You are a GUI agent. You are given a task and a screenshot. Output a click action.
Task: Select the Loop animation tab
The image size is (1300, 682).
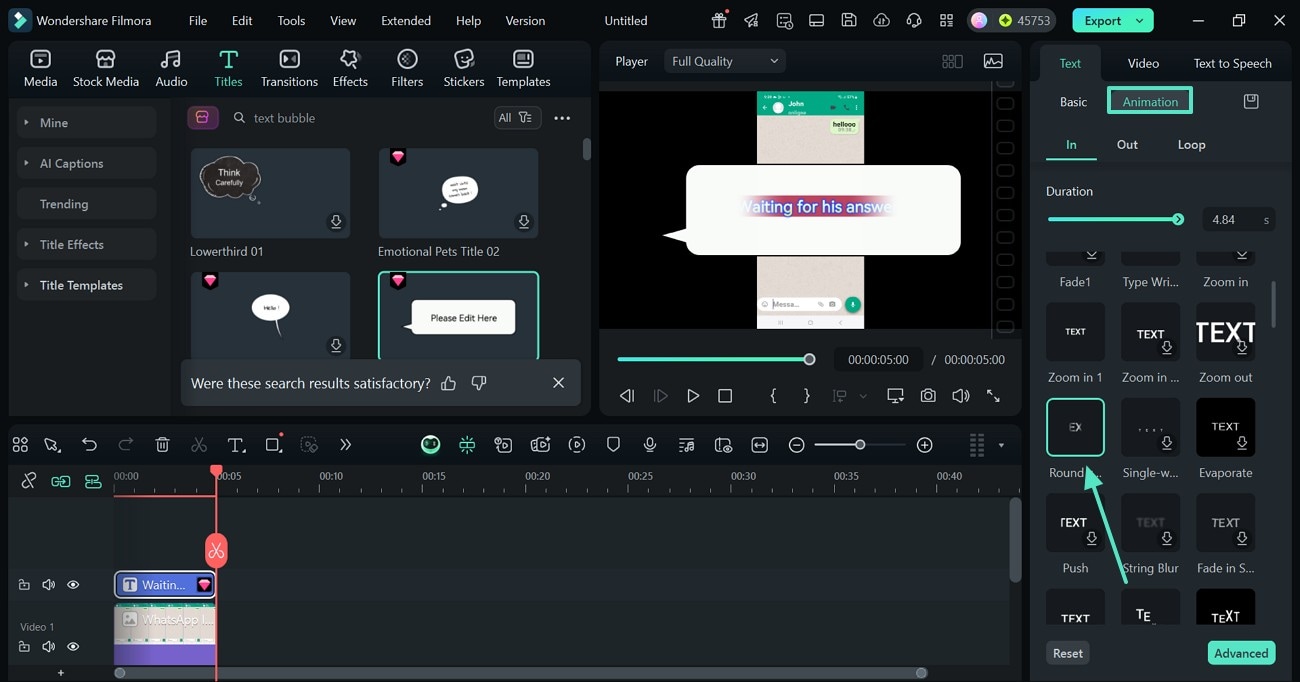(1191, 144)
